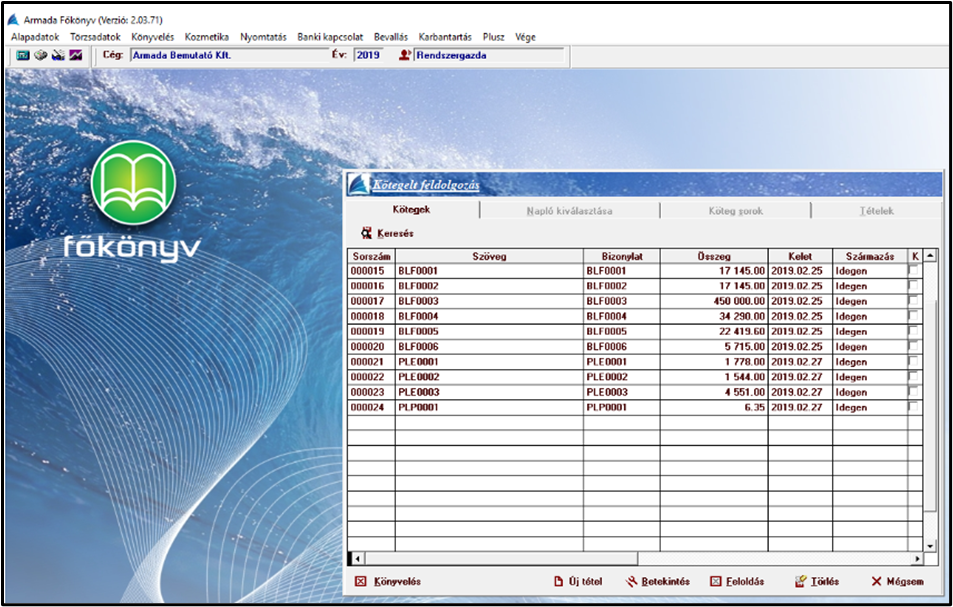Open the Nyomtatás menu
Image resolution: width=953 pixels, height=607 pixels.
(x=263, y=37)
